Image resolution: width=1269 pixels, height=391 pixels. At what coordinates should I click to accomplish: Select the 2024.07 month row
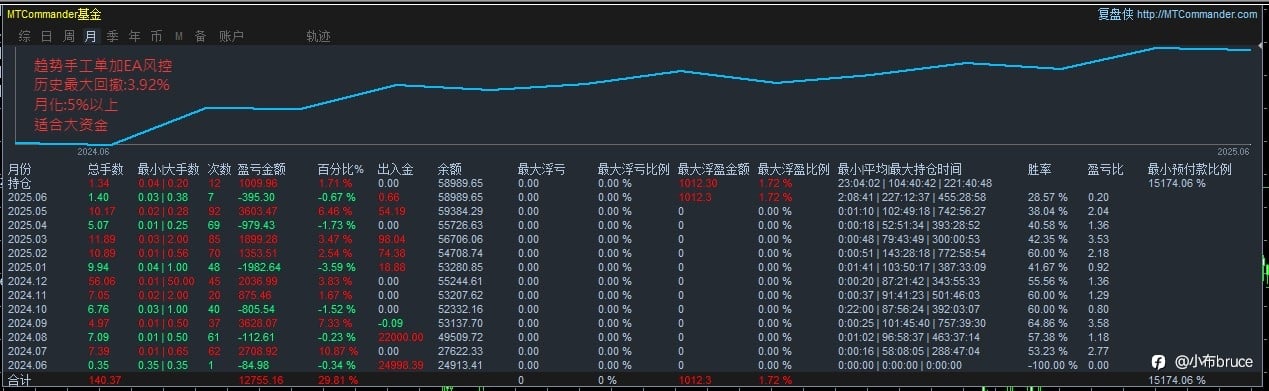634,352
